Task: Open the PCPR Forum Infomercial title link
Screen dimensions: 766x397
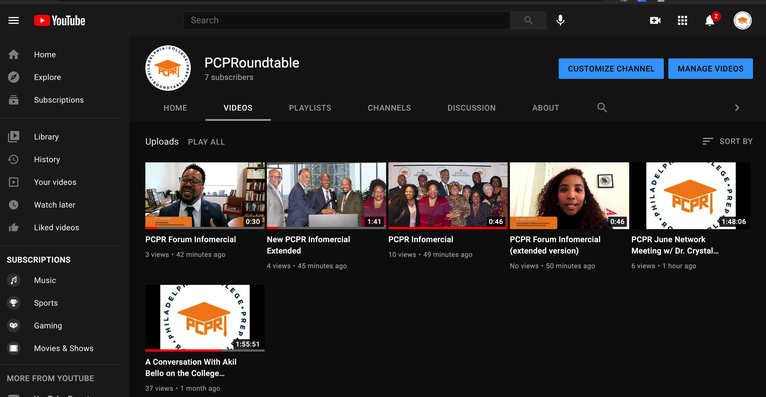Action: [x=191, y=239]
